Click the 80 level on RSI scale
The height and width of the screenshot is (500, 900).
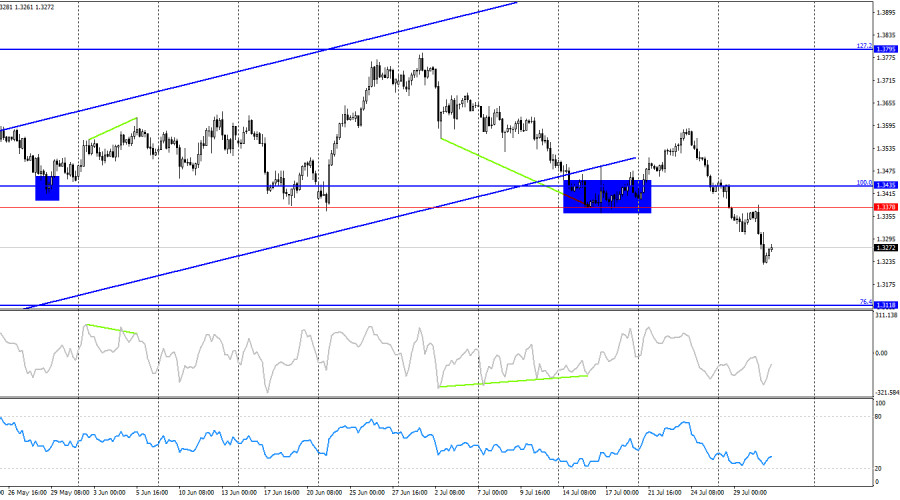(878, 417)
